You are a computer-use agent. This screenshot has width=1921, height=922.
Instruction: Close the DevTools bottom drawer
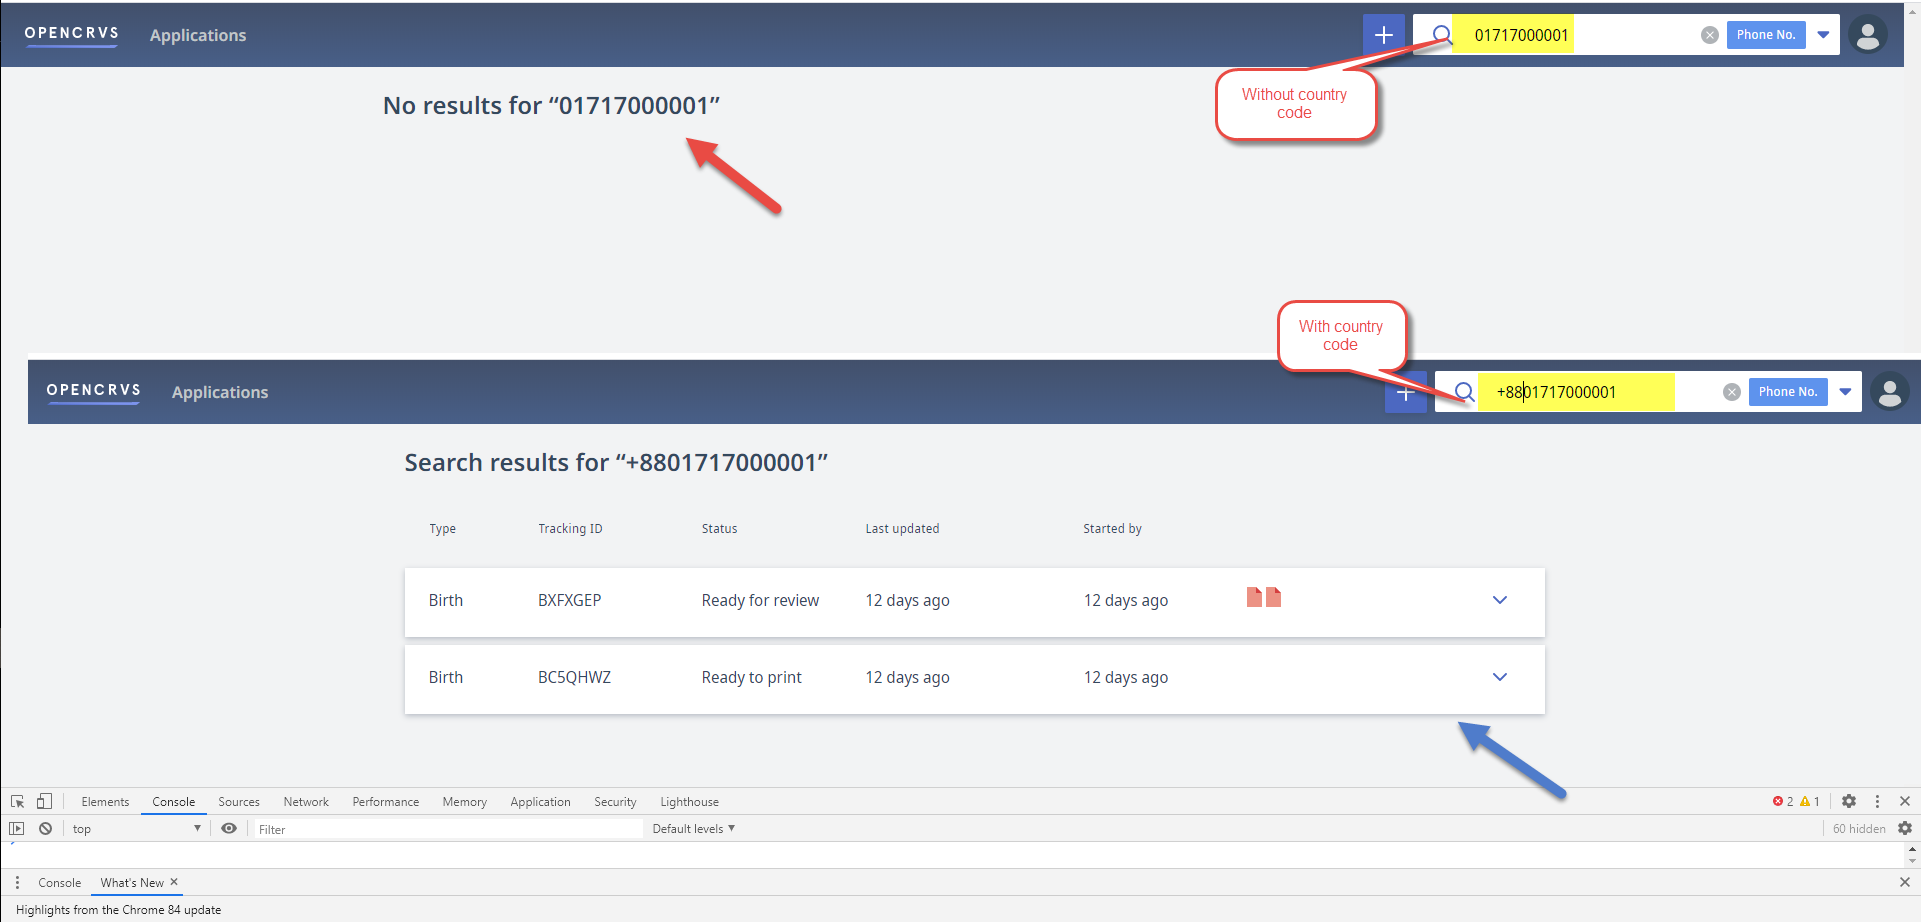tap(1905, 882)
